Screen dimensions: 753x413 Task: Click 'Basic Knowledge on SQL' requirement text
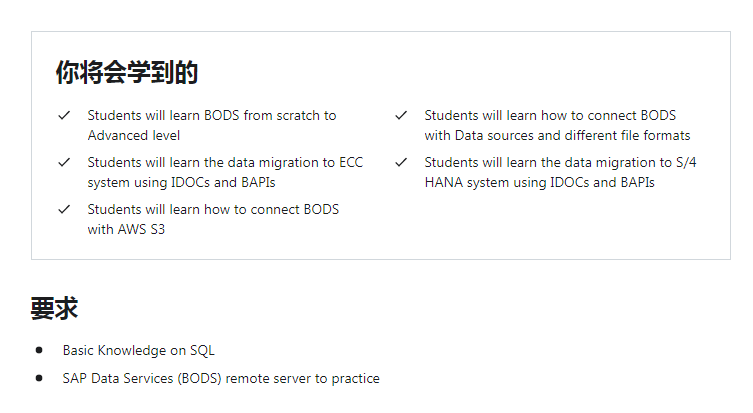click(139, 351)
